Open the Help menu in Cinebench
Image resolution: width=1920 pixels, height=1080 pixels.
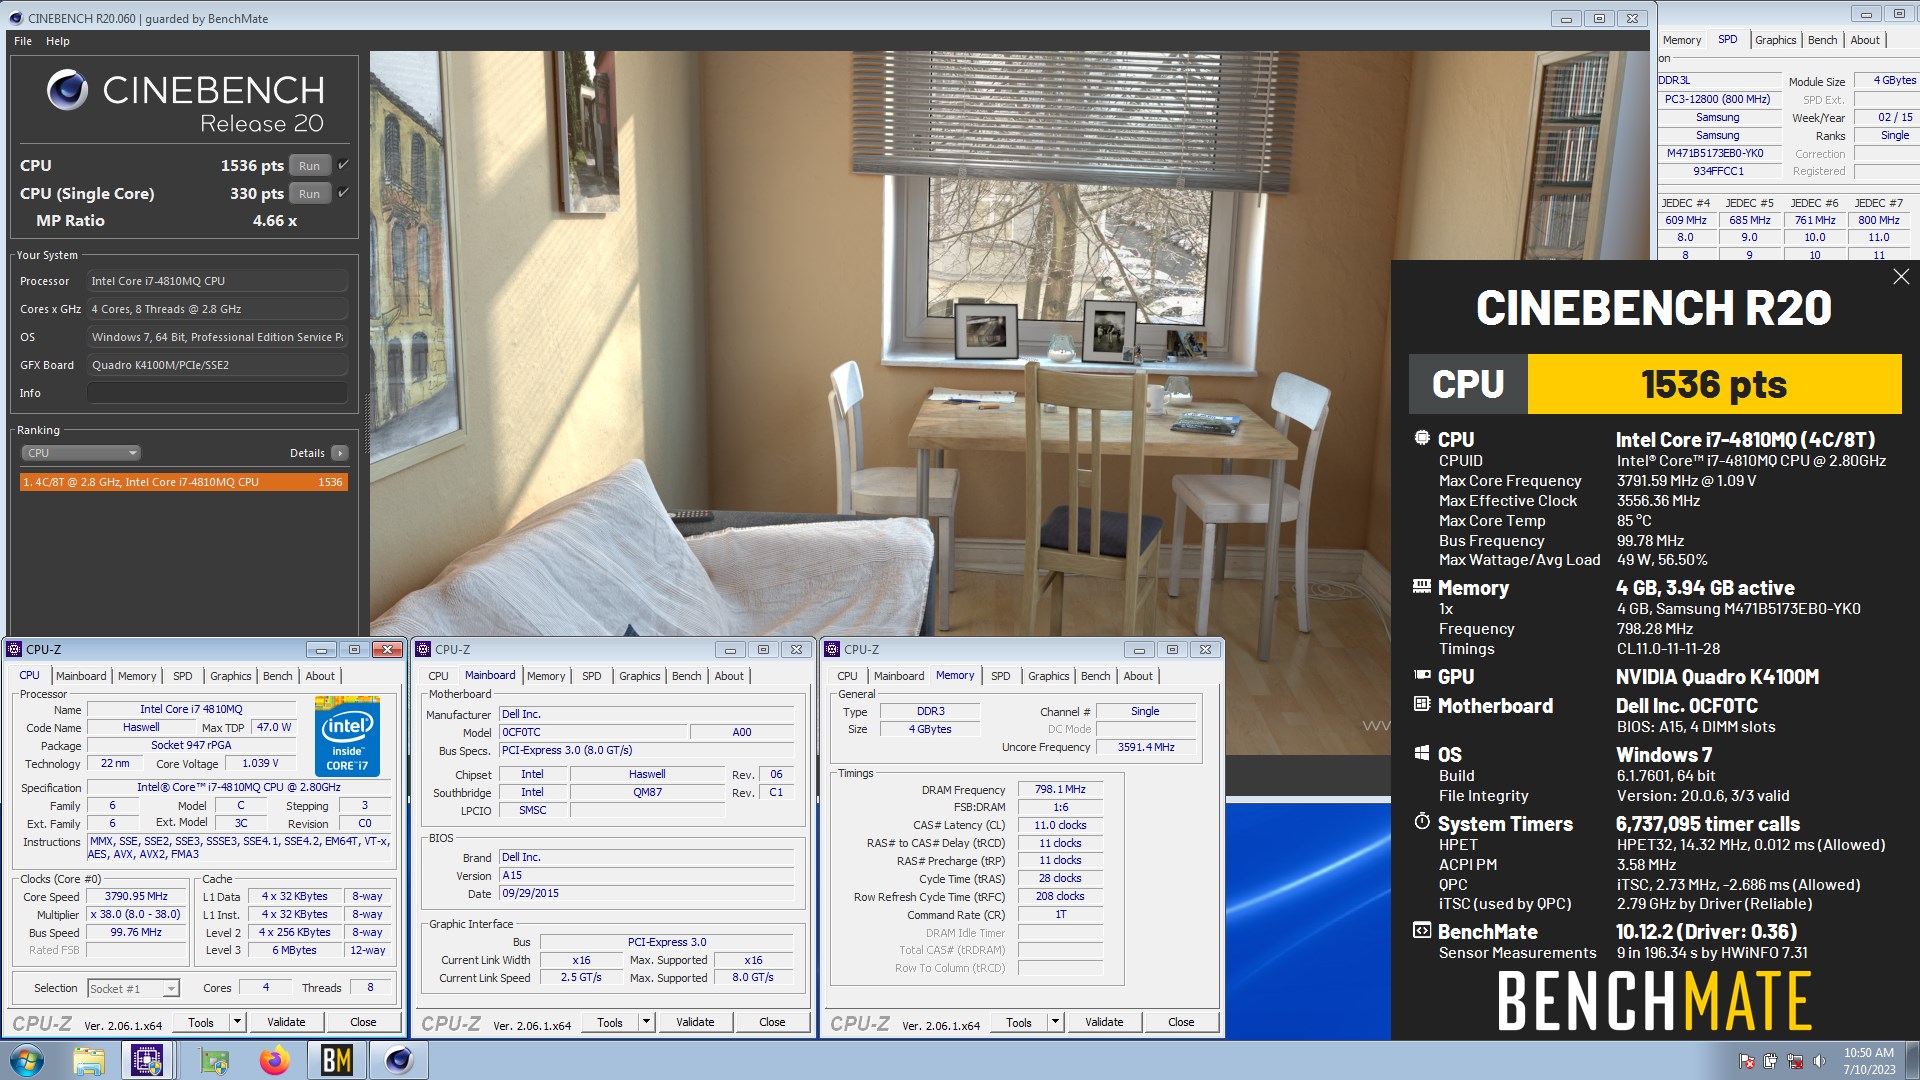click(x=58, y=41)
